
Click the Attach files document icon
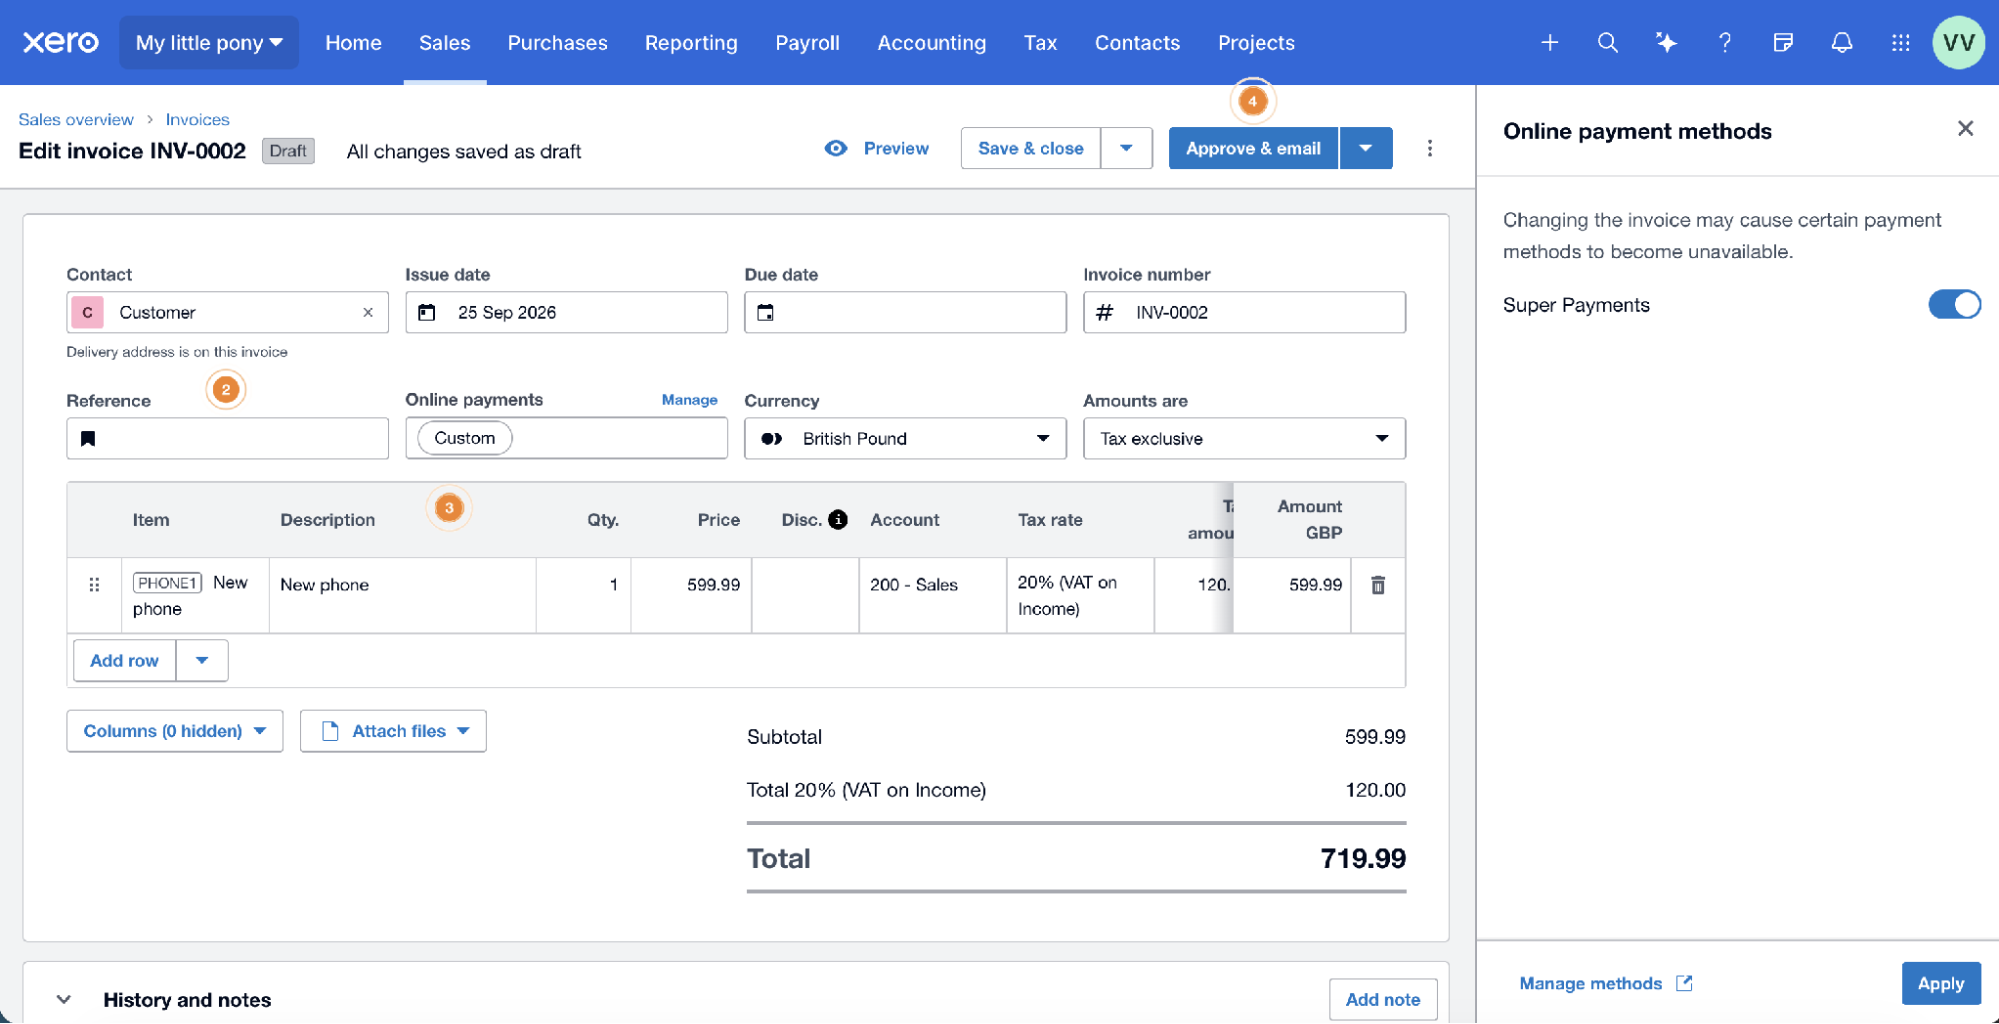tap(330, 731)
